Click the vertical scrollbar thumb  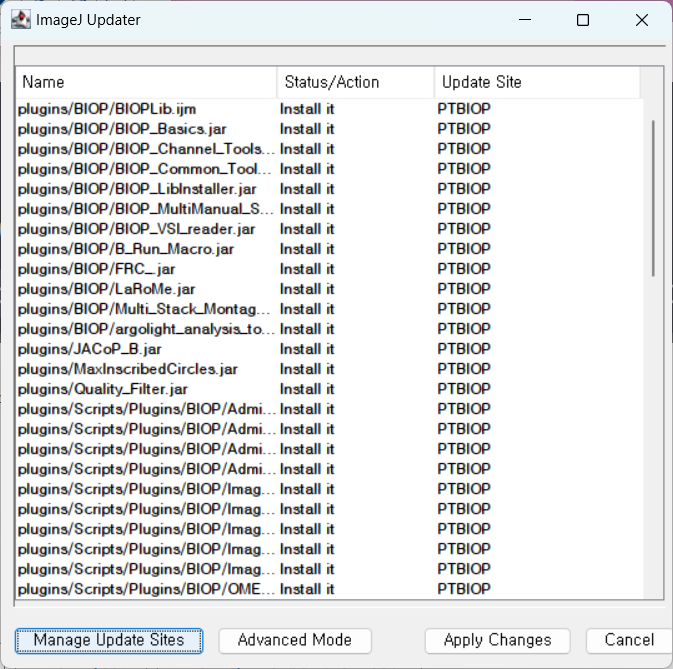click(653, 198)
